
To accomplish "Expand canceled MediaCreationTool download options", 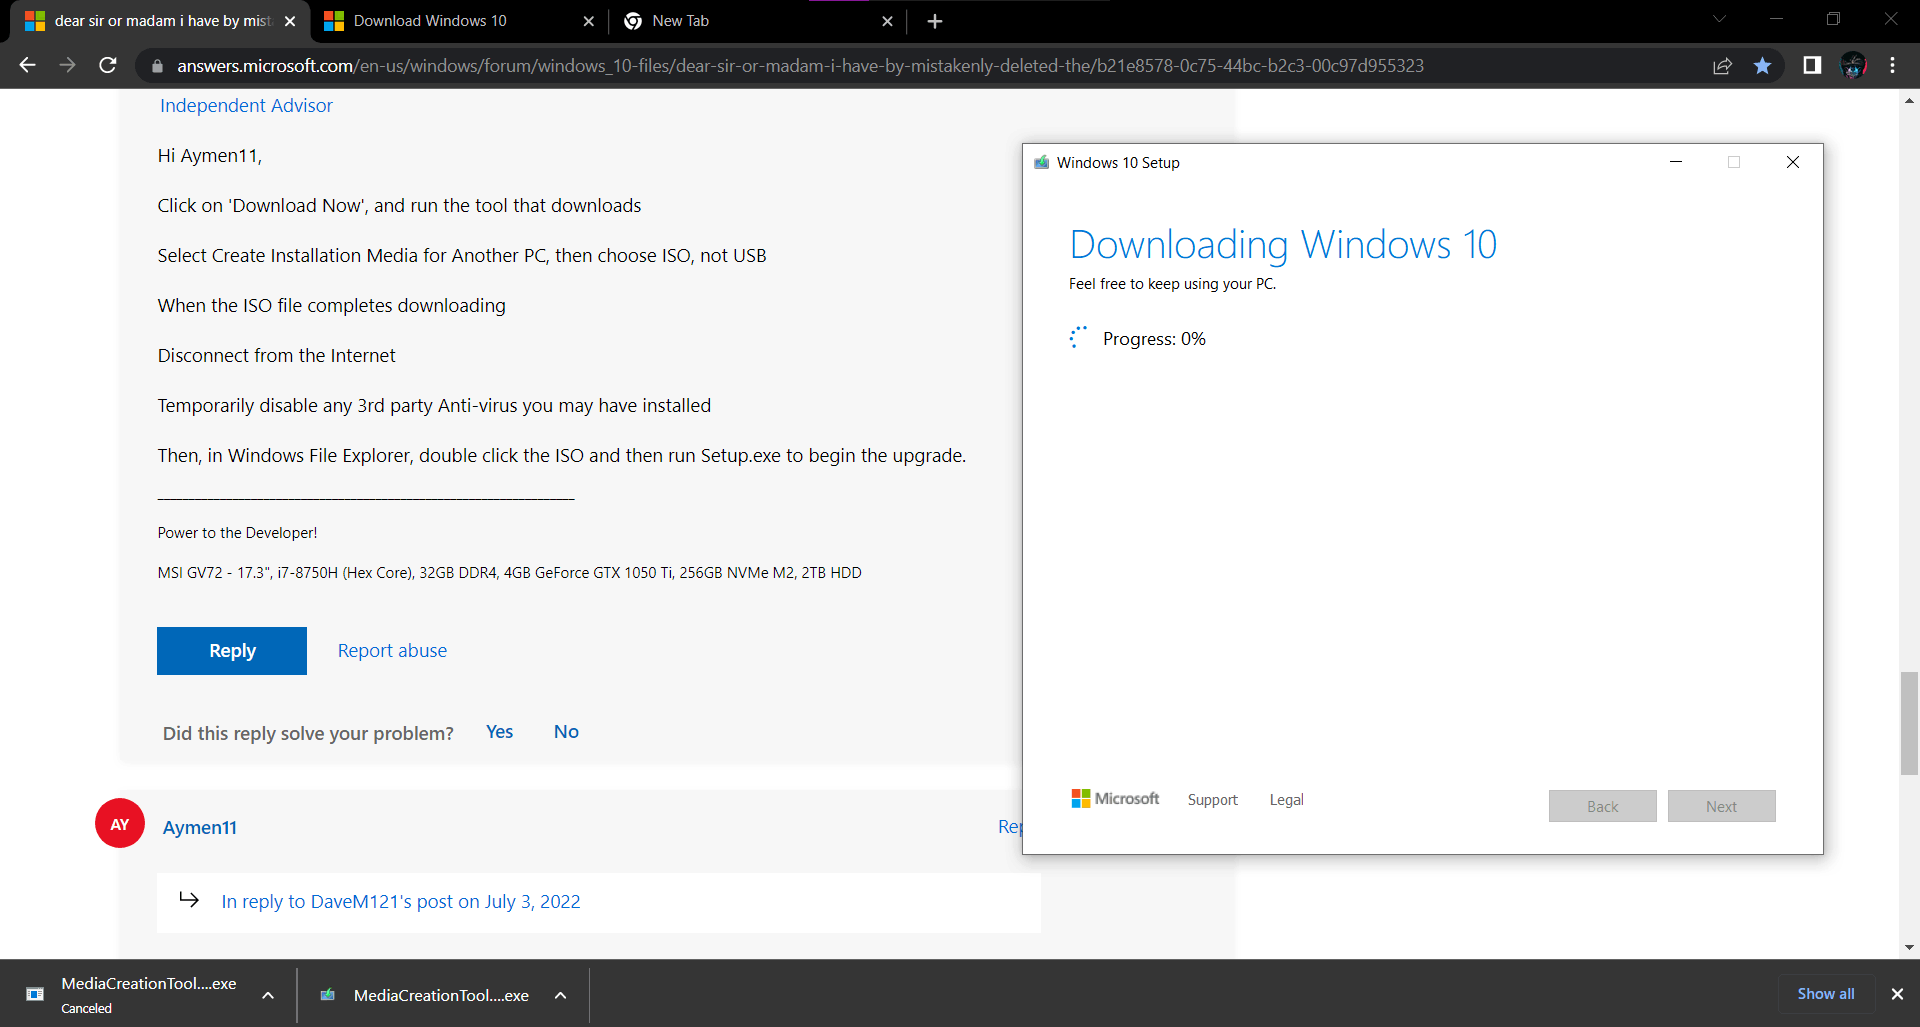I will coord(268,995).
